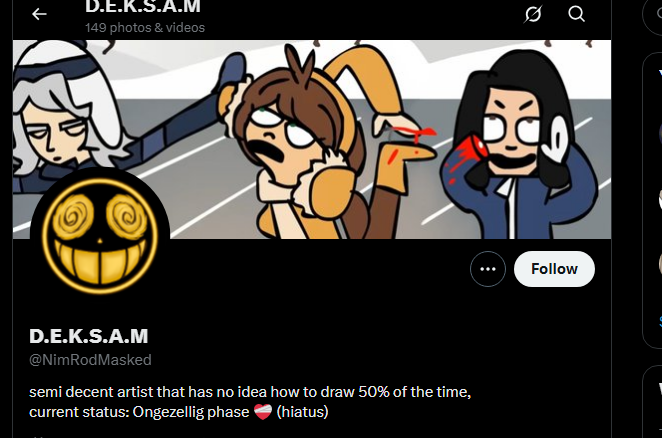Open third suggested account avatar in sidebar

pos(660,264)
